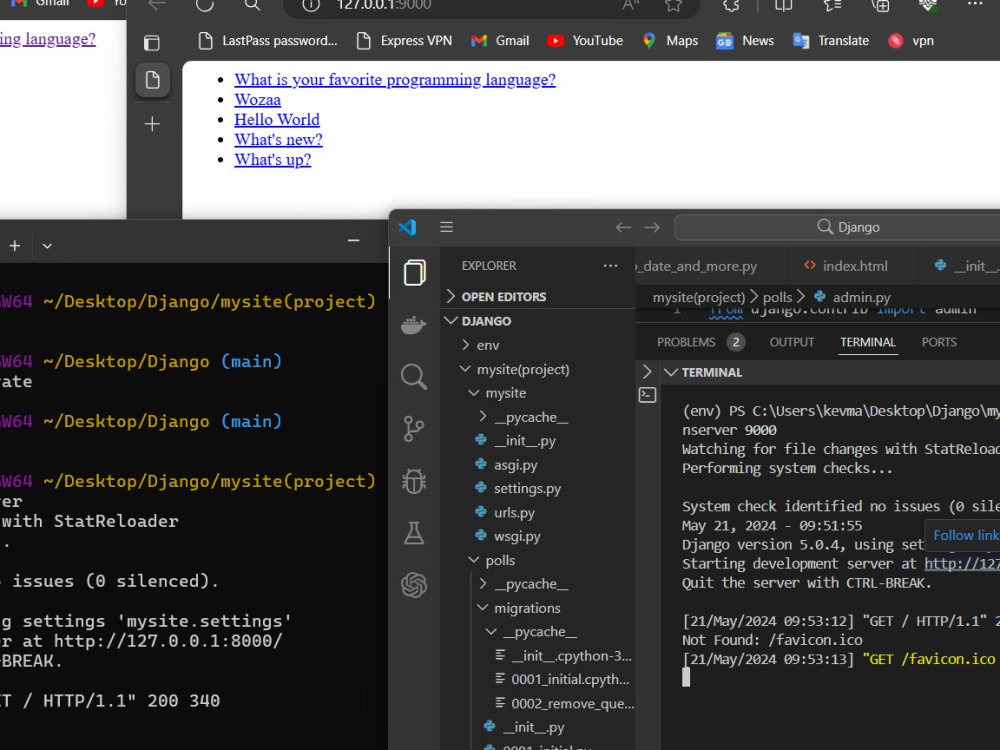Screen dimensions: 1000x750
Task: Add new tab with plus in browser sidebar
Action: click(152, 124)
